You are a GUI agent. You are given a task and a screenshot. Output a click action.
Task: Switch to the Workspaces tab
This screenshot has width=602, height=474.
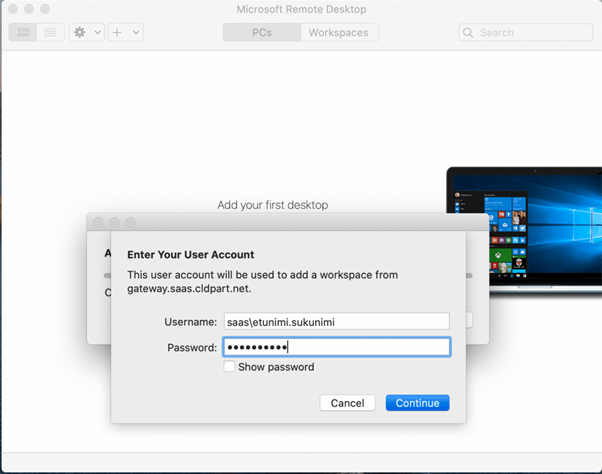[x=338, y=32]
